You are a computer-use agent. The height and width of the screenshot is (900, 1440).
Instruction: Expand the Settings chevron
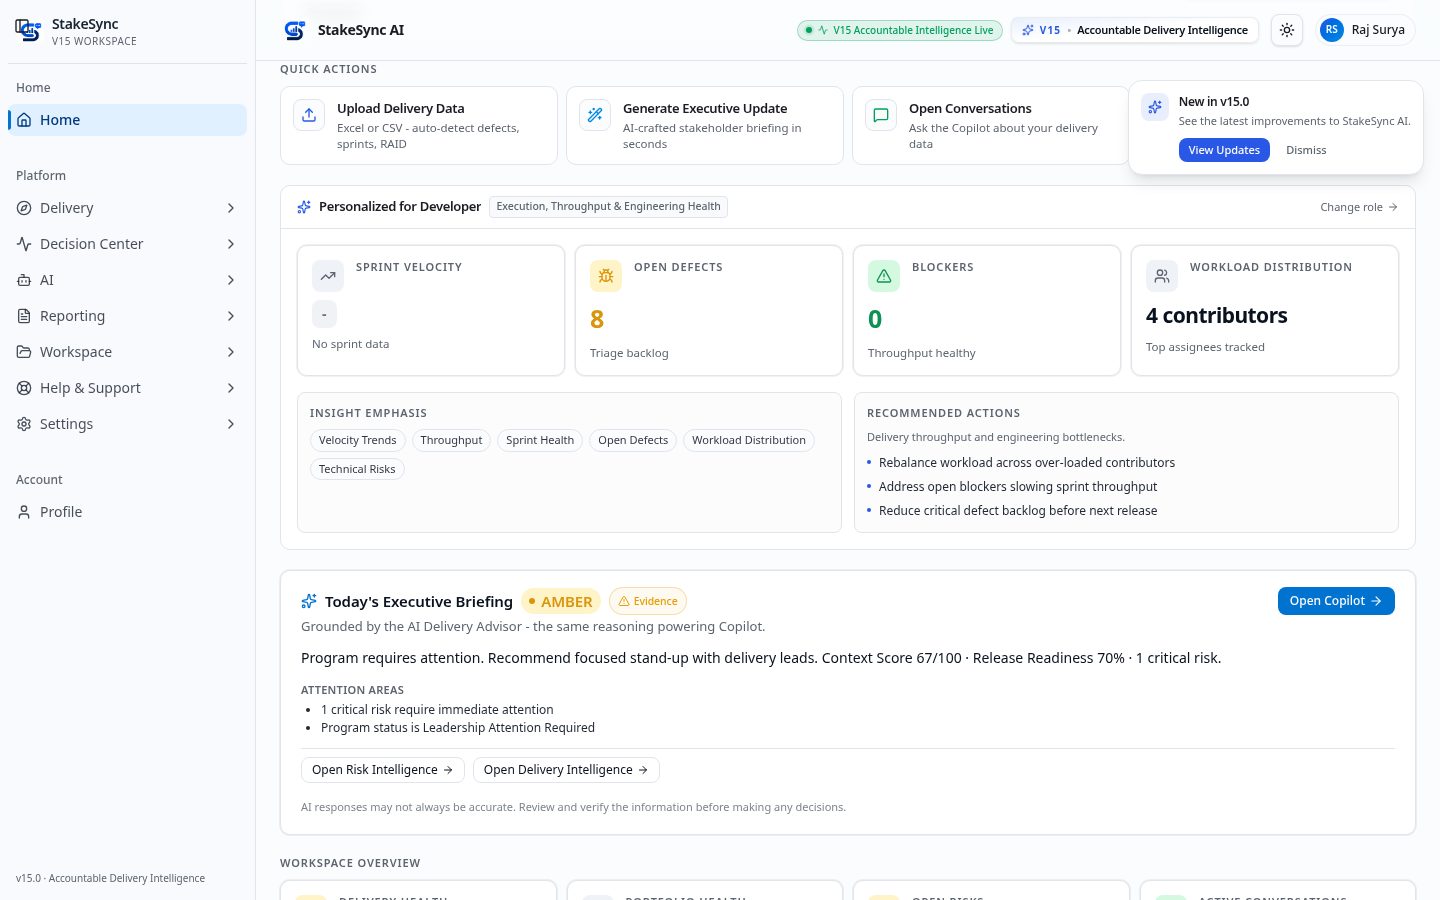(x=231, y=424)
